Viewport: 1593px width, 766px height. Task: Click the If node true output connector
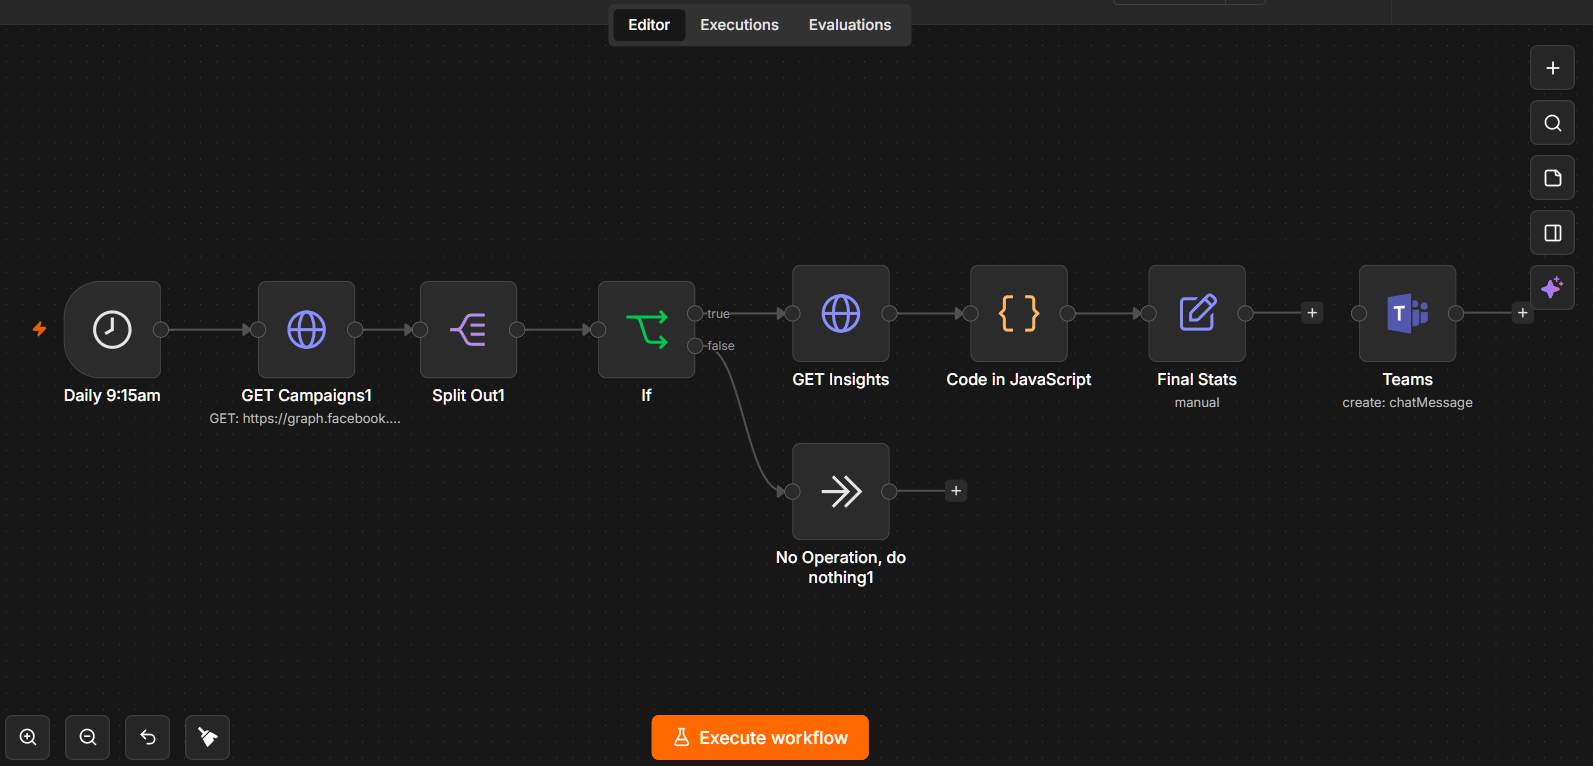695,313
